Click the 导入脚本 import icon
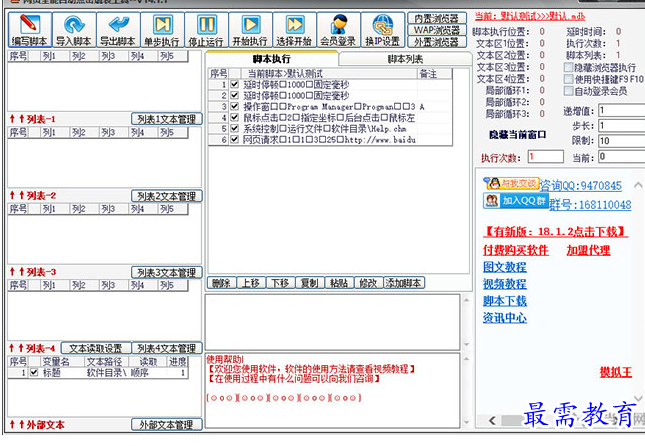The width and height of the screenshot is (645, 446). coord(74,30)
